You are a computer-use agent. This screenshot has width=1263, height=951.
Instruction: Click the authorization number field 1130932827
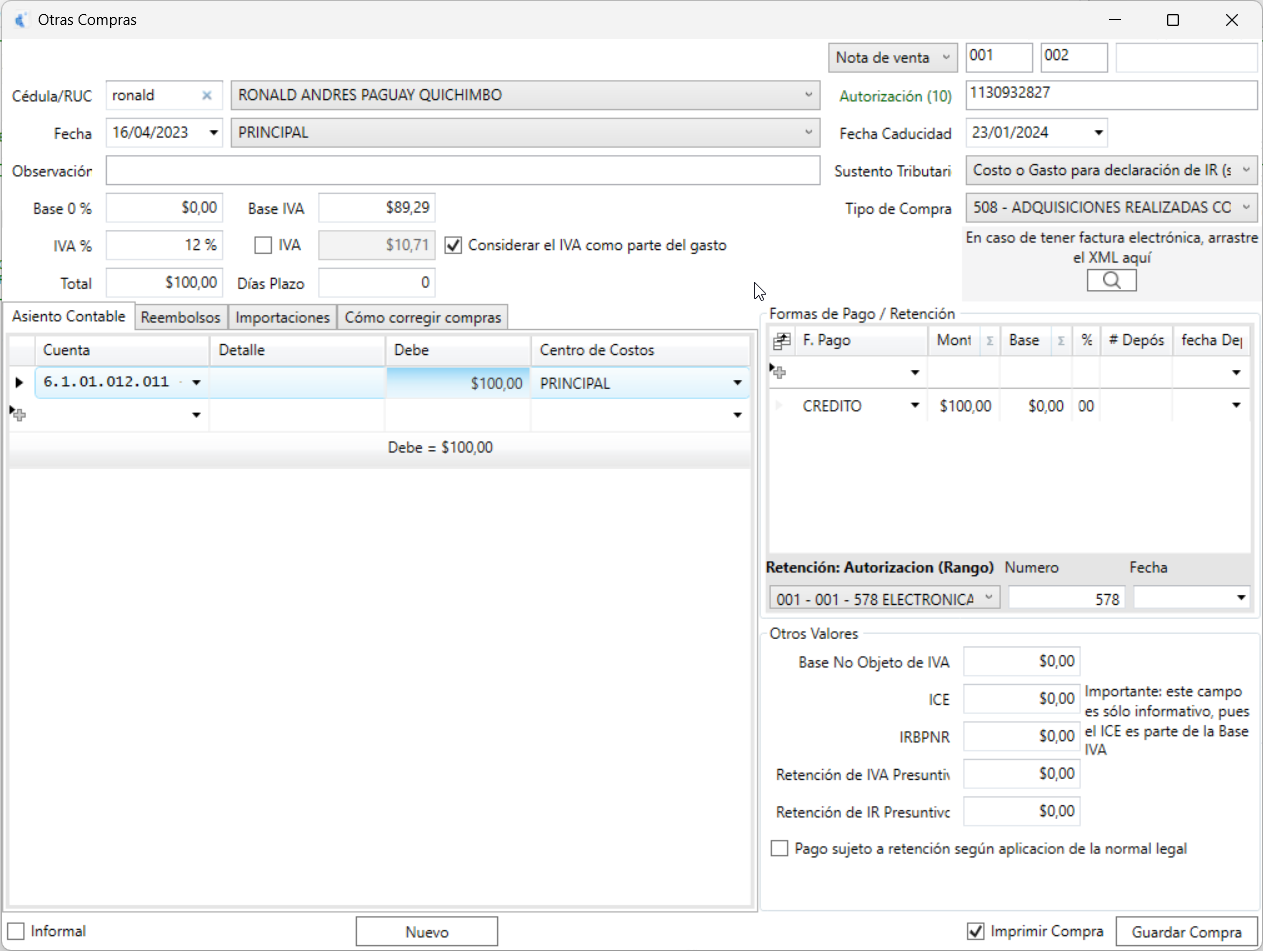pos(1111,95)
